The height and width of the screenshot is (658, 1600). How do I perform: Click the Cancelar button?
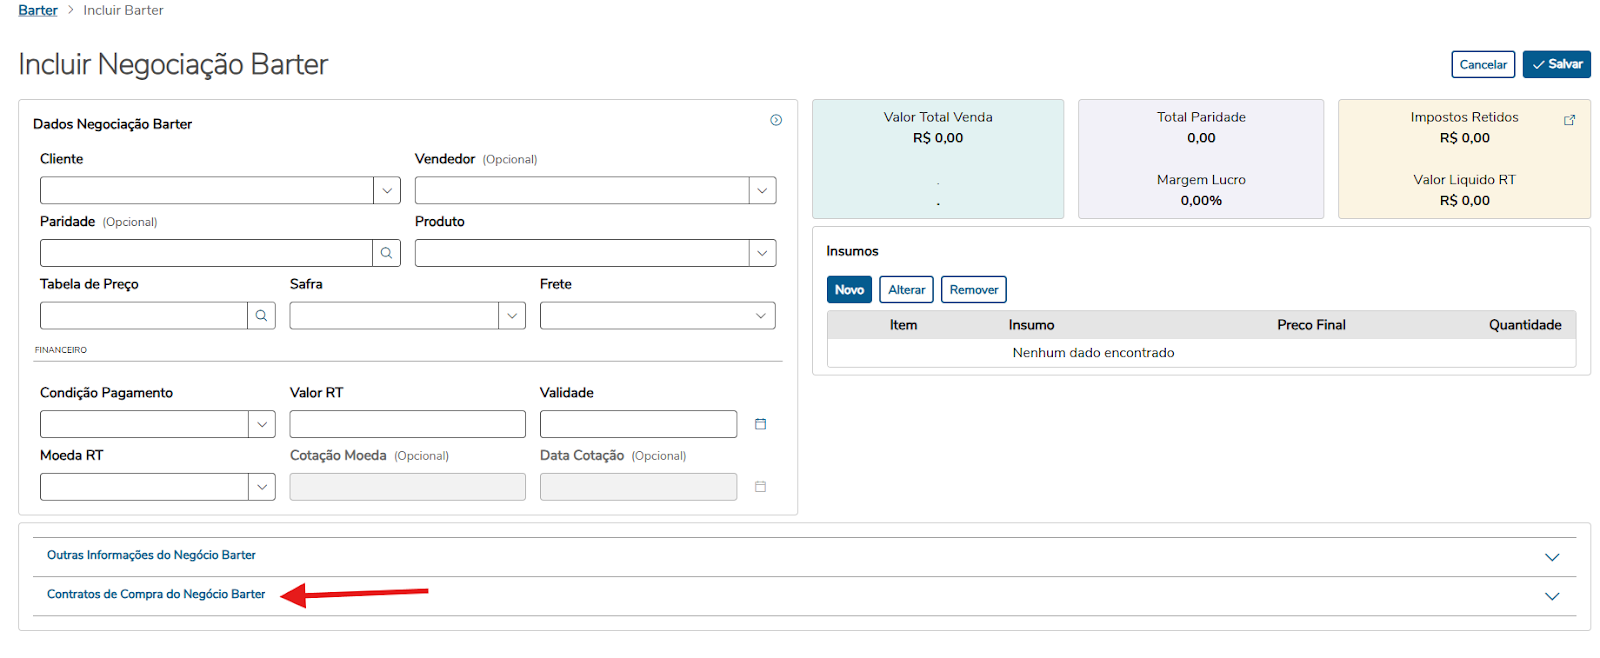click(1483, 64)
